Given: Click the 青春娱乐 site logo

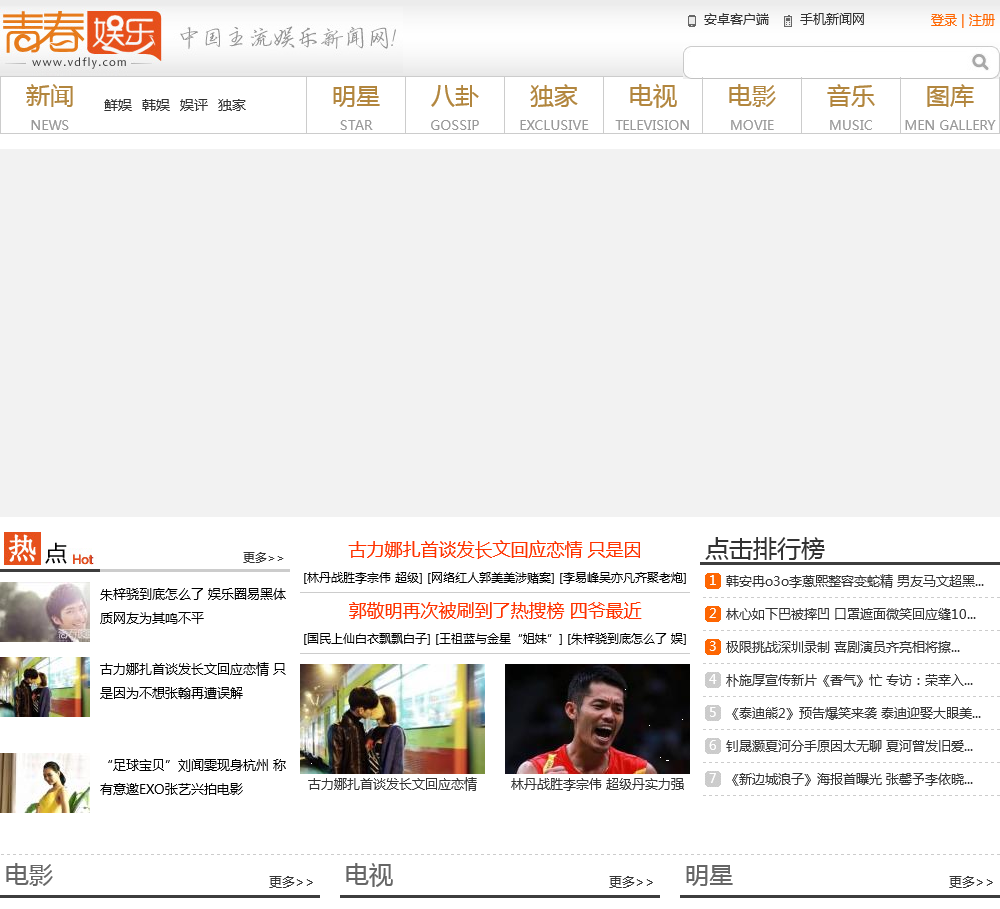Looking at the screenshot, I should click(82, 39).
